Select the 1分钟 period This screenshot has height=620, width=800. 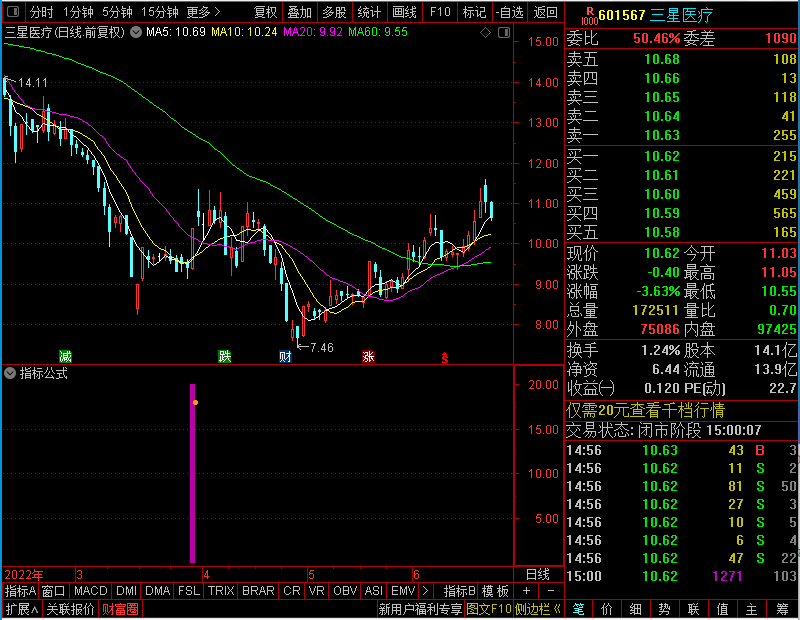pos(78,12)
